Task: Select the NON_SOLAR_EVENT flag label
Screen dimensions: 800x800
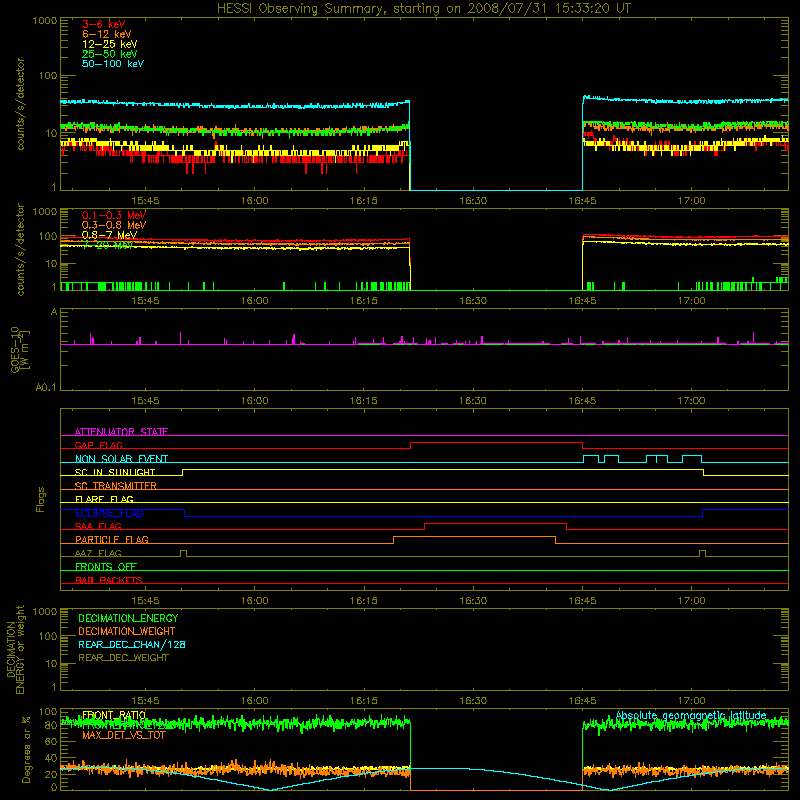Action: 121,459
